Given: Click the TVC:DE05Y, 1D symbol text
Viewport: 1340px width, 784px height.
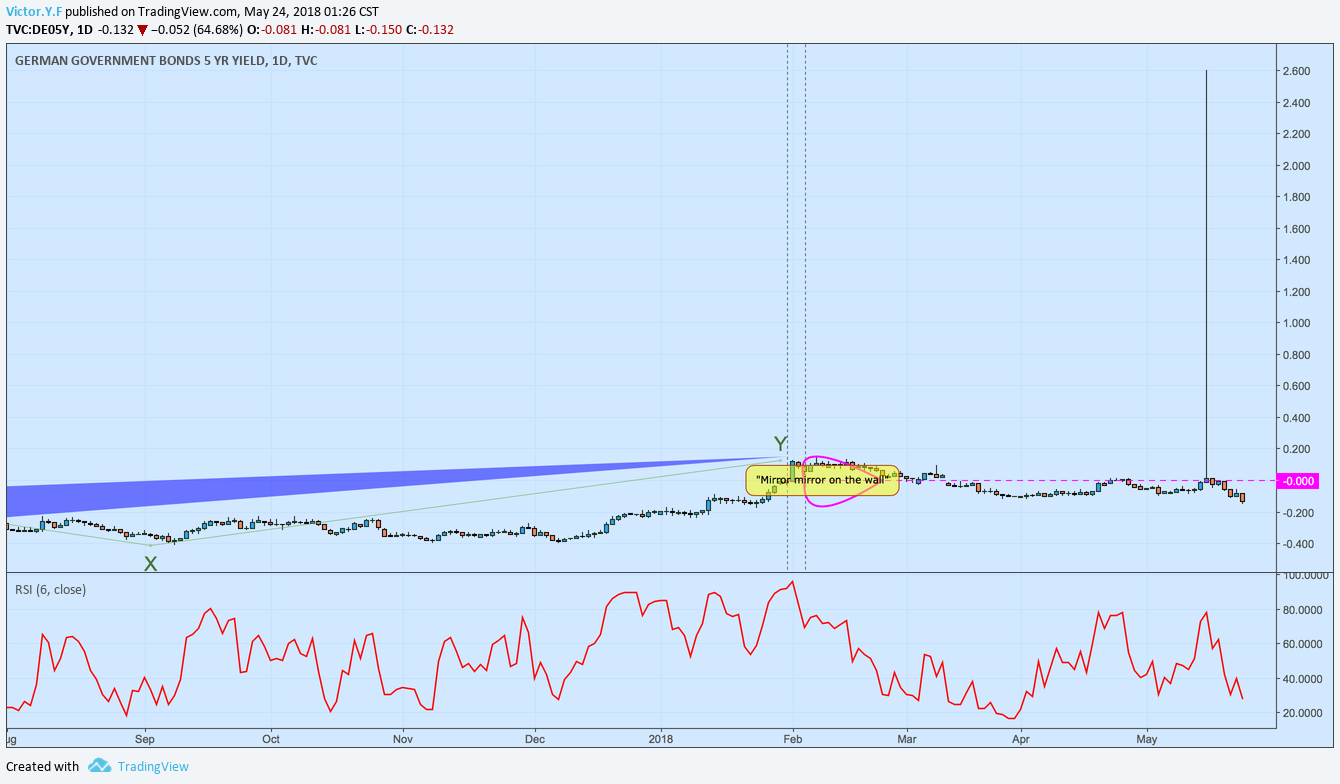Looking at the screenshot, I should click(49, 29).
